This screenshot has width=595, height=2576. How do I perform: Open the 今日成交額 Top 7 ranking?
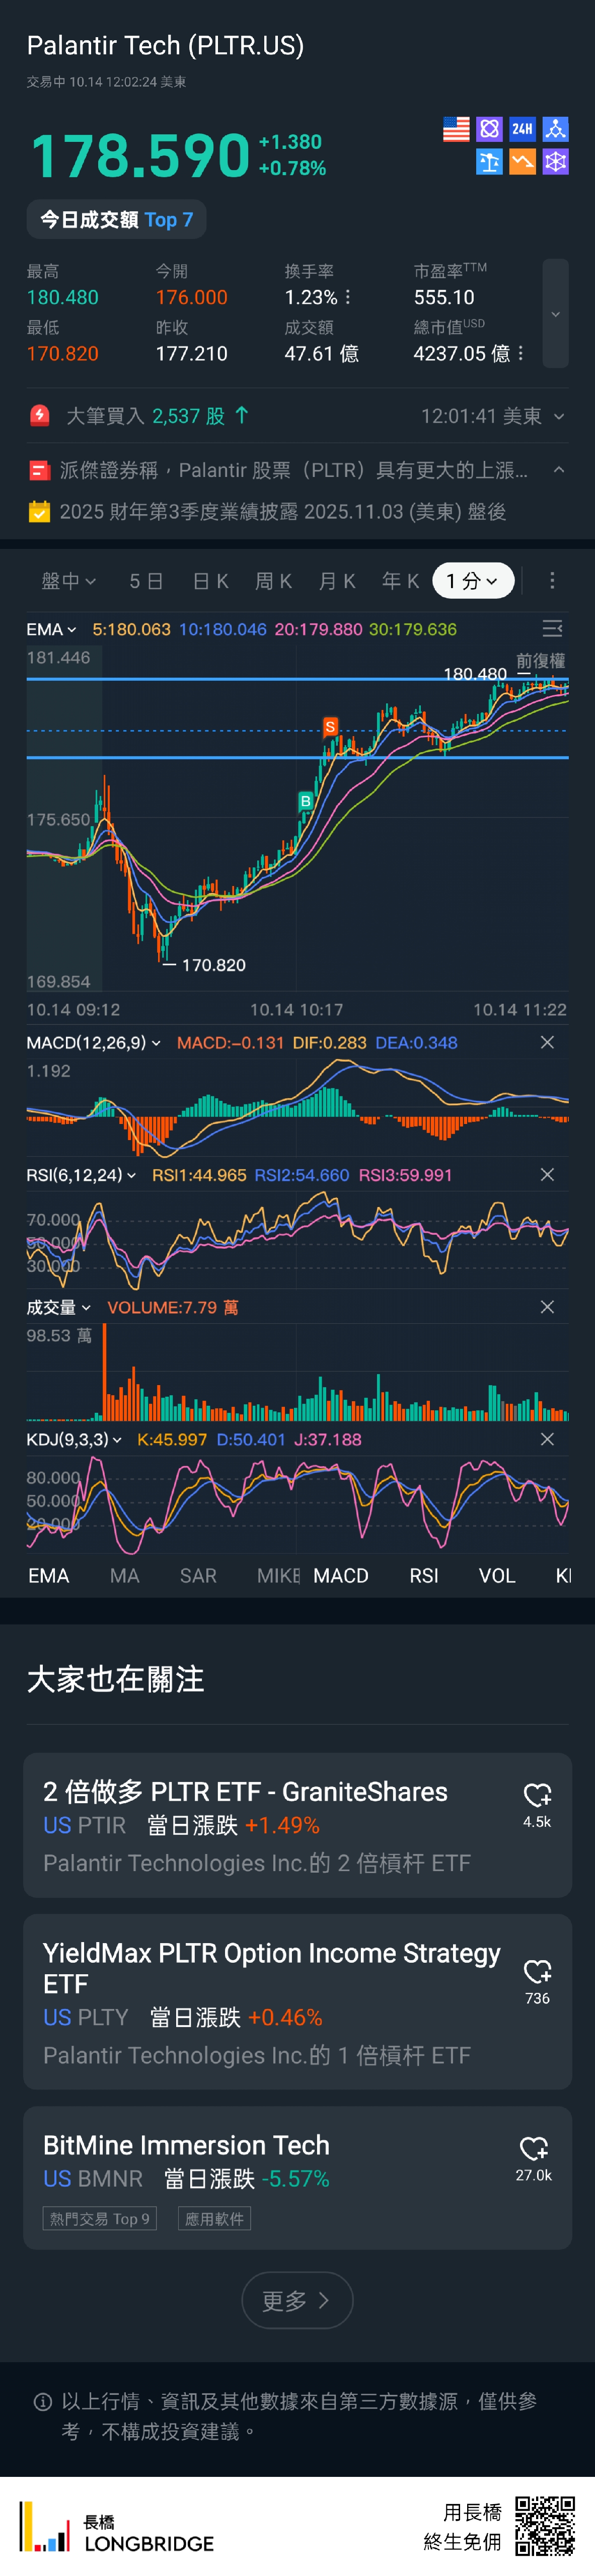pyautogui.click(x=116, y=220)
